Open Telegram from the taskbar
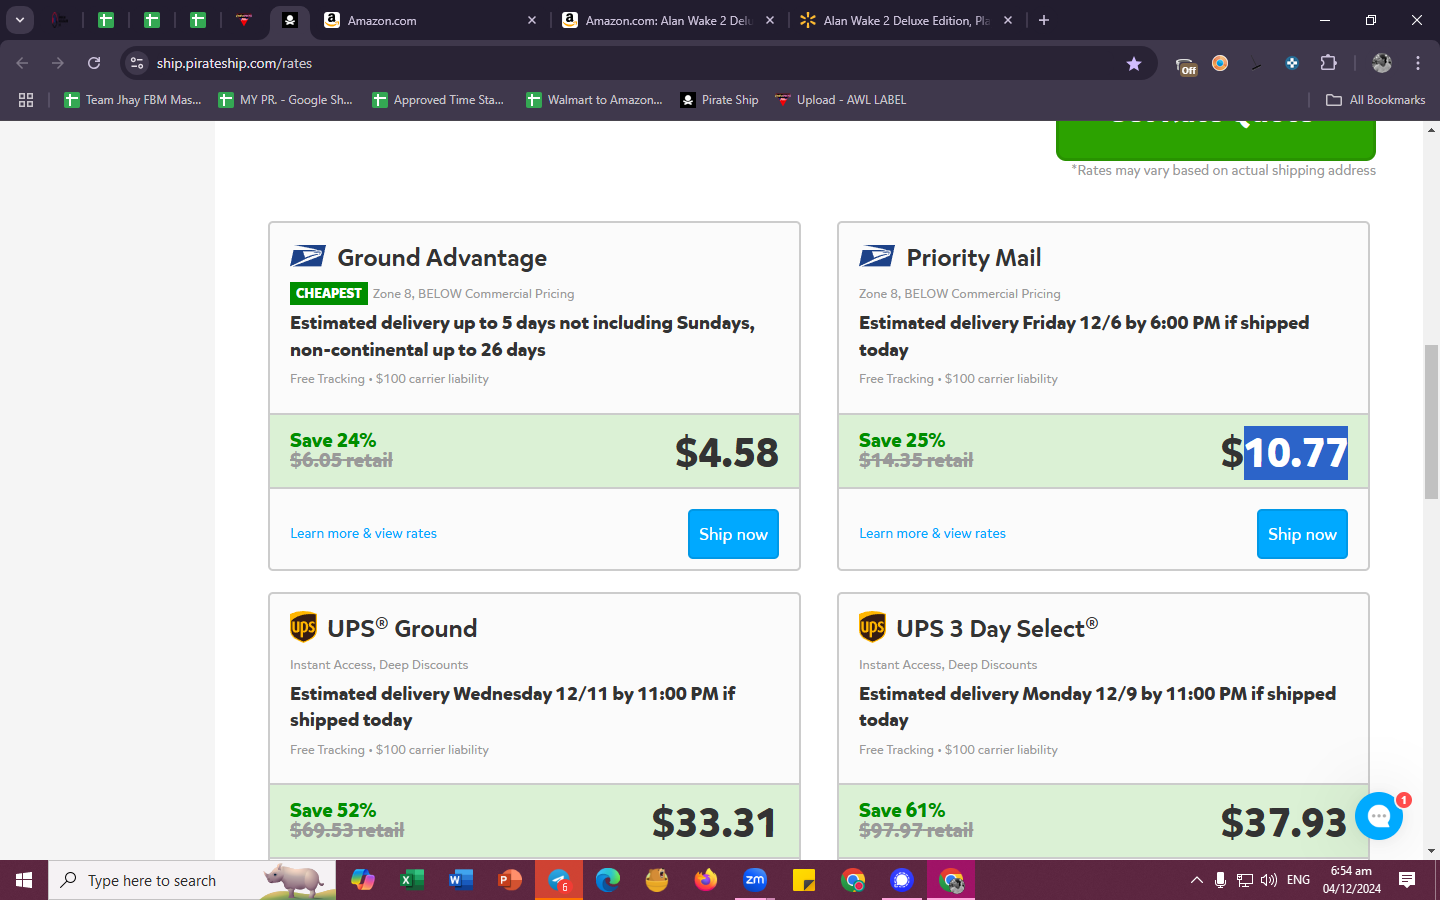1440x900 pixels. click(x=558, y=880)
